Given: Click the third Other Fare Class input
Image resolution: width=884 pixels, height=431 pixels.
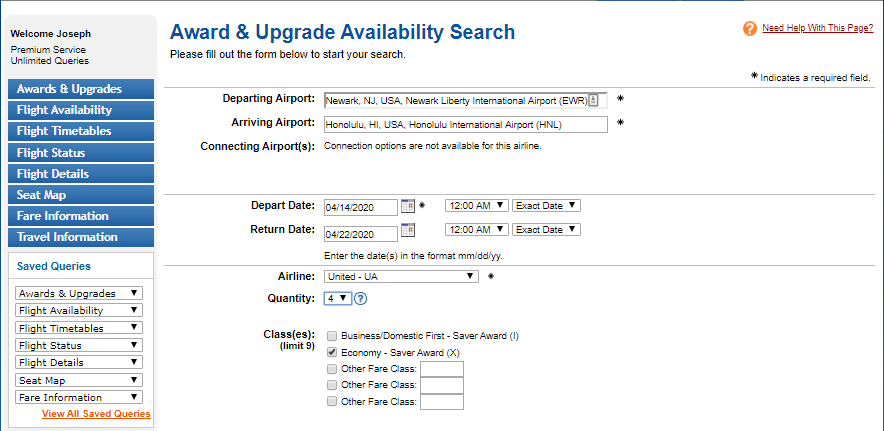Looking at the screenshot, I should click(x=442, y=402).
